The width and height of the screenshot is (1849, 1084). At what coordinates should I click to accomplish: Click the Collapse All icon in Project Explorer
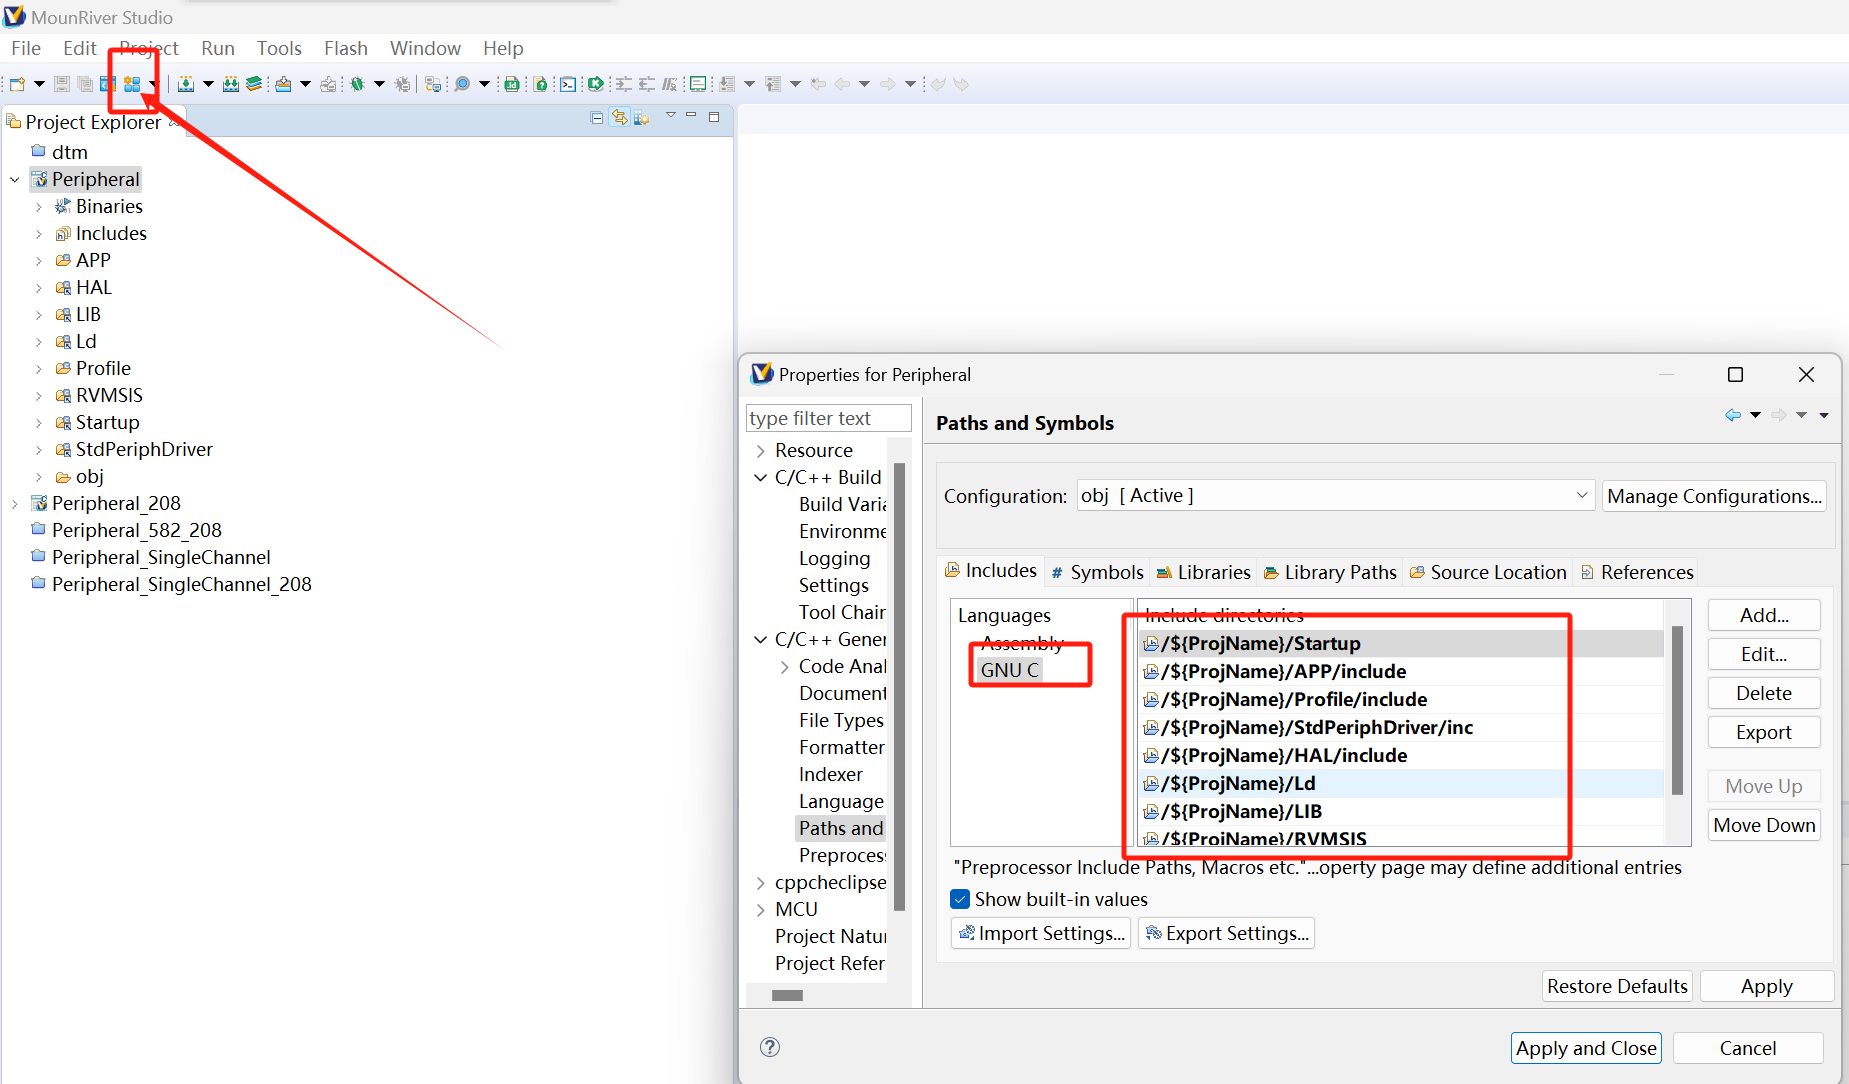point(597,118)
